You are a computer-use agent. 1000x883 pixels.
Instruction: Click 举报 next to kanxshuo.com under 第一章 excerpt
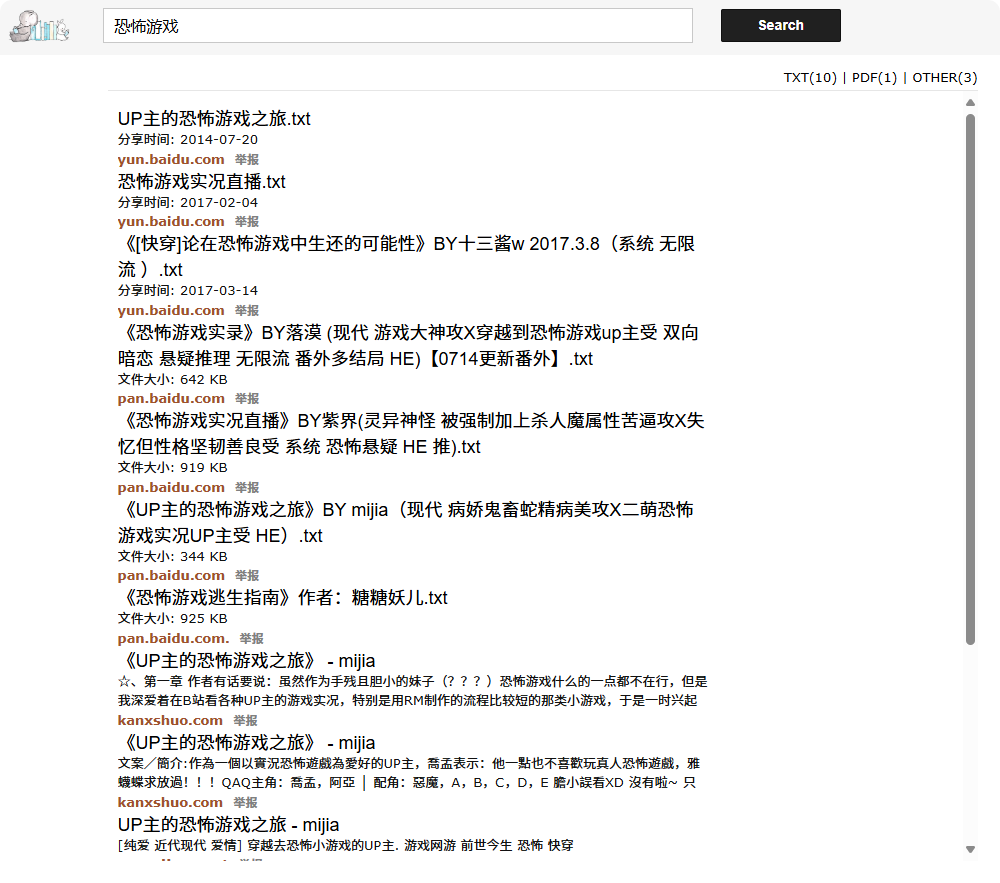coord(245,720)
